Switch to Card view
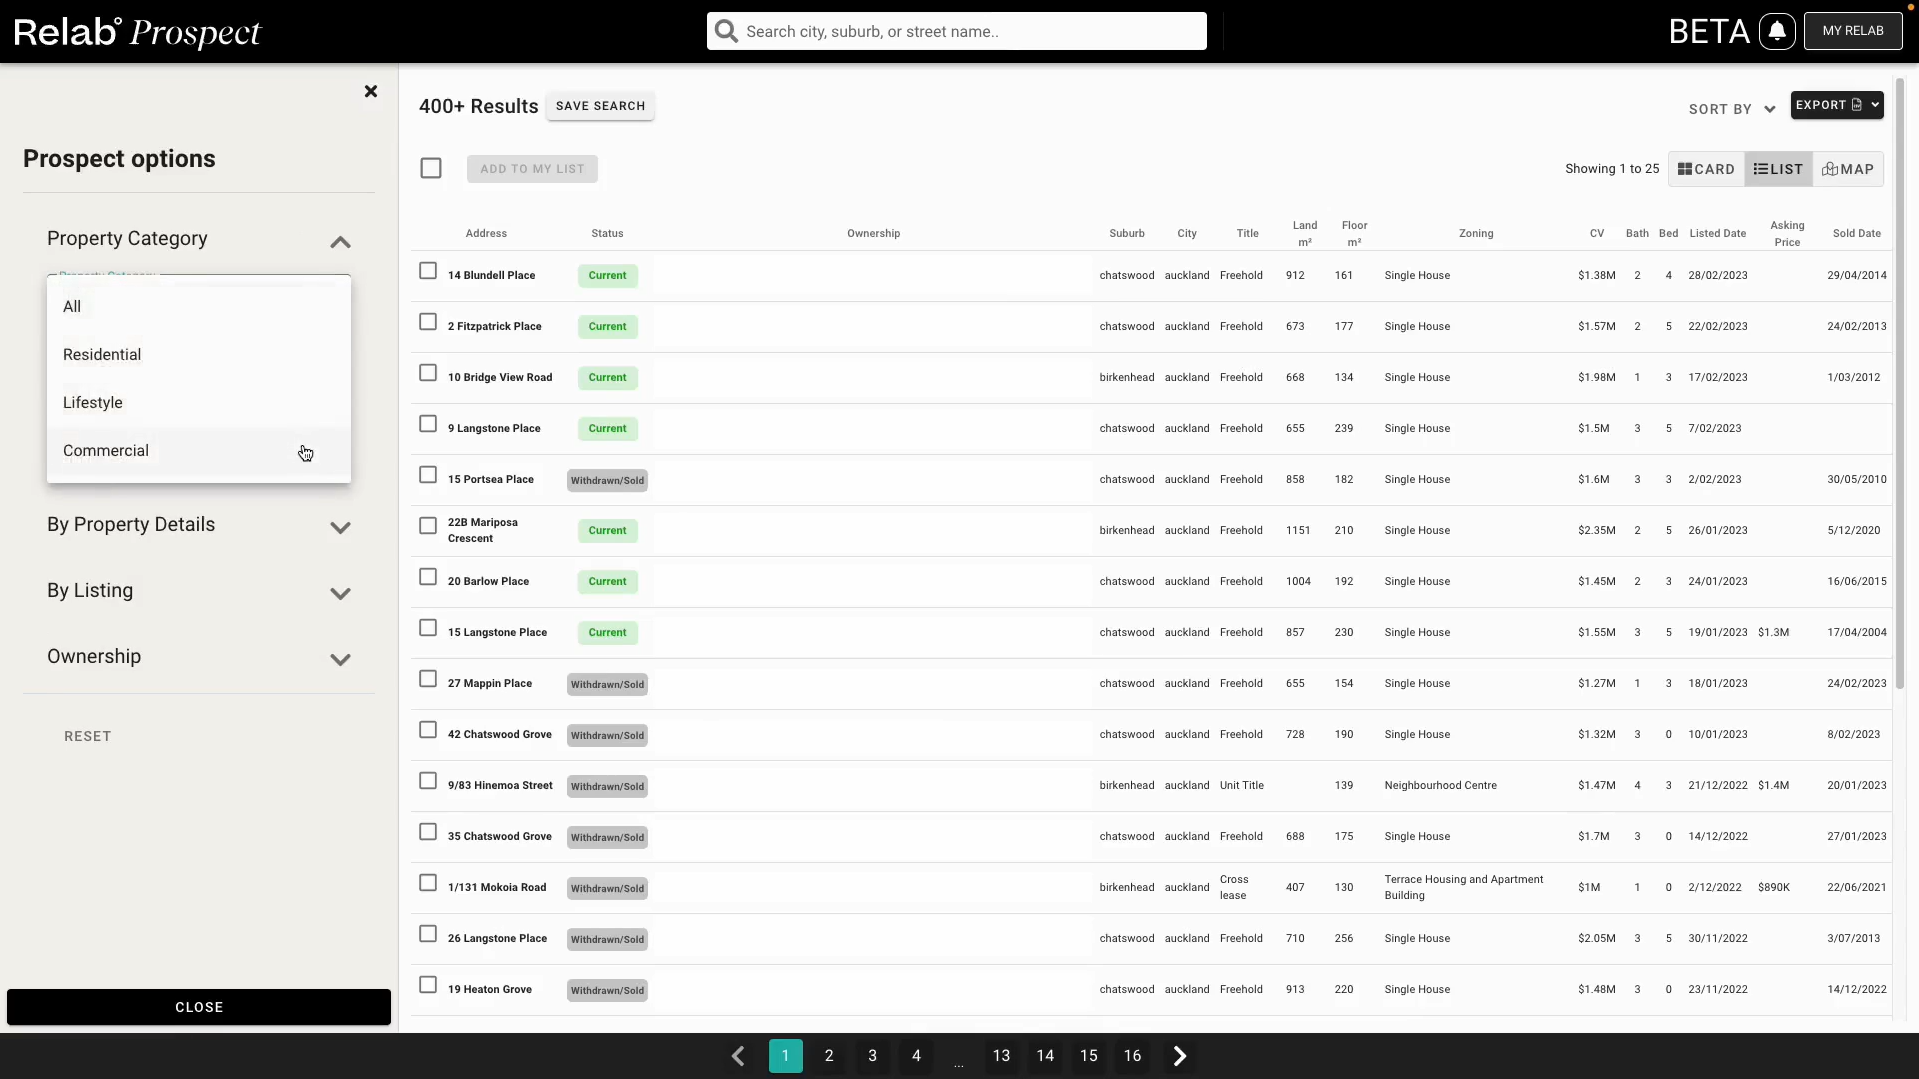Image resolution: width=1919 pixels, height=1079 pixels. click(1705, 168)
